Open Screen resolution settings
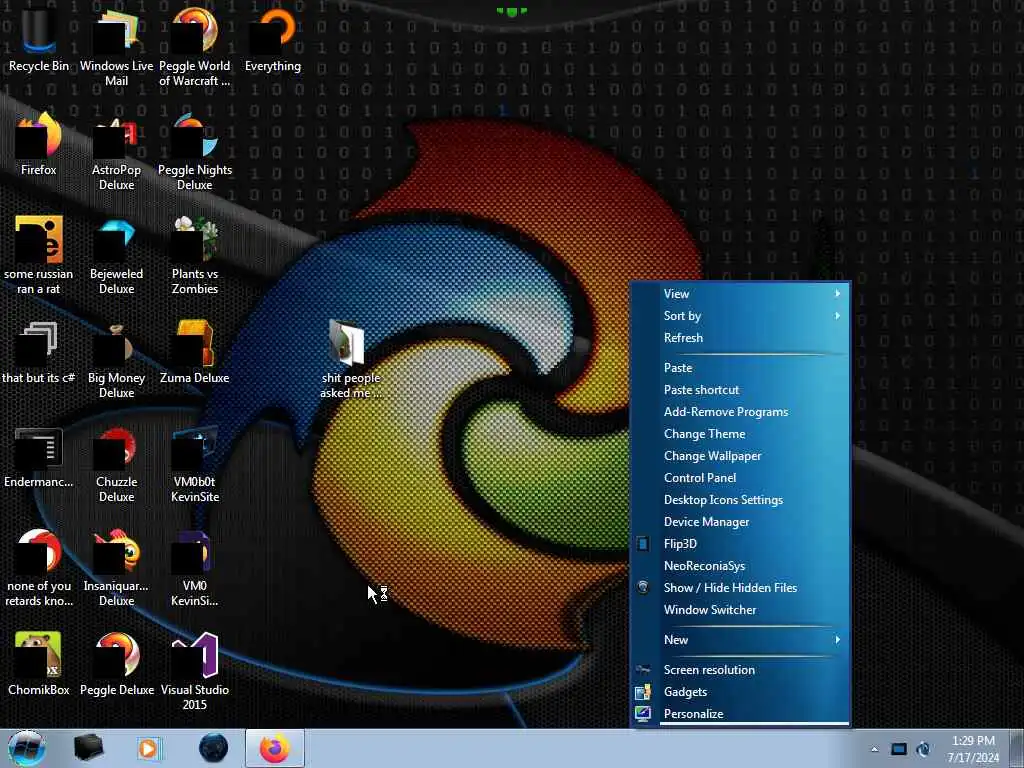This screenshot has height=768, width=1024. pyautogui.click(x=741, y=670)
